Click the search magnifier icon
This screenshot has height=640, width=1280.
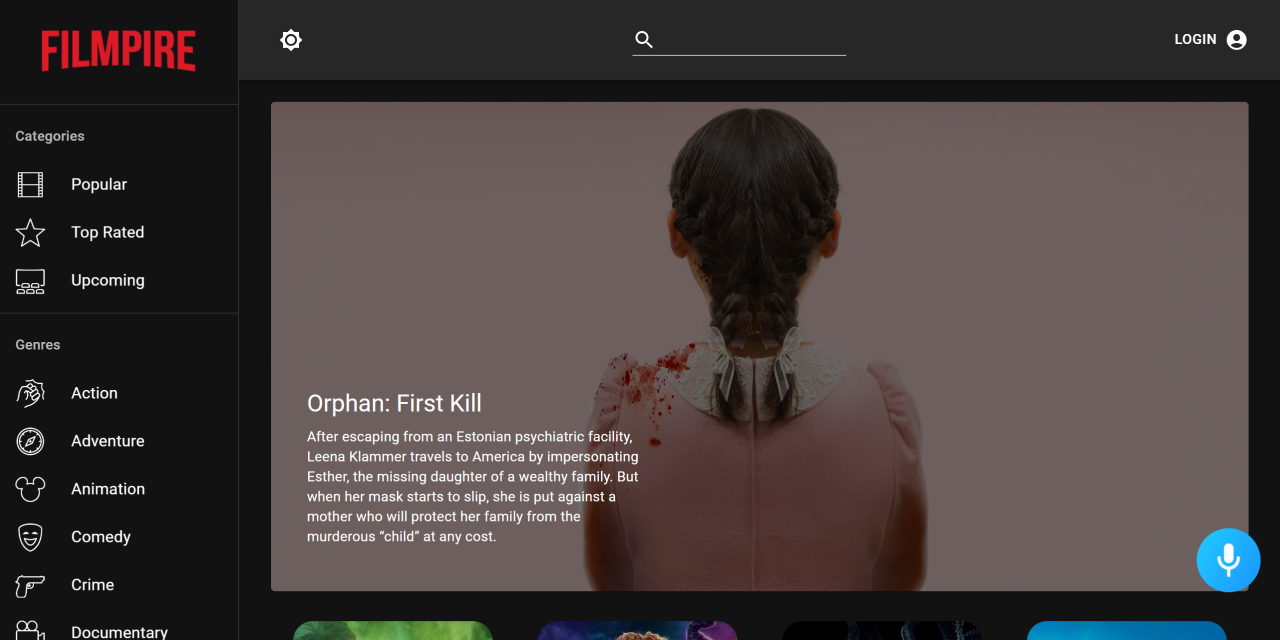click(x=643, y=39)
